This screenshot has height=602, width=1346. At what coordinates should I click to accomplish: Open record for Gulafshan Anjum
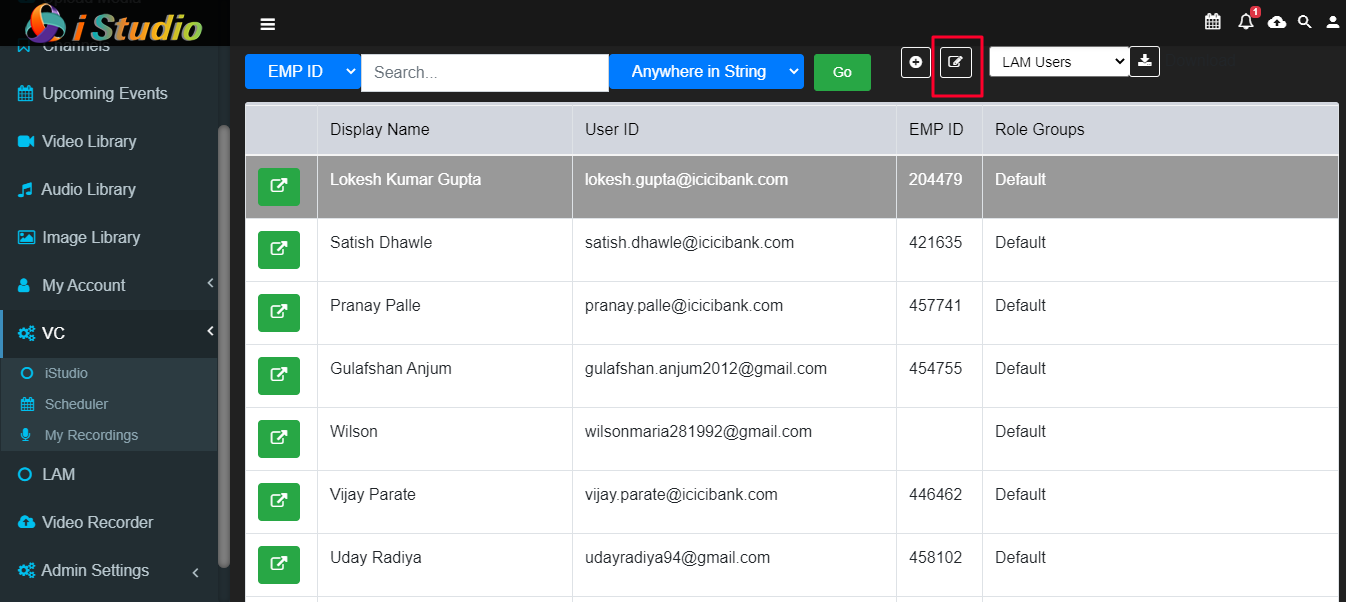tap(279, 375)
